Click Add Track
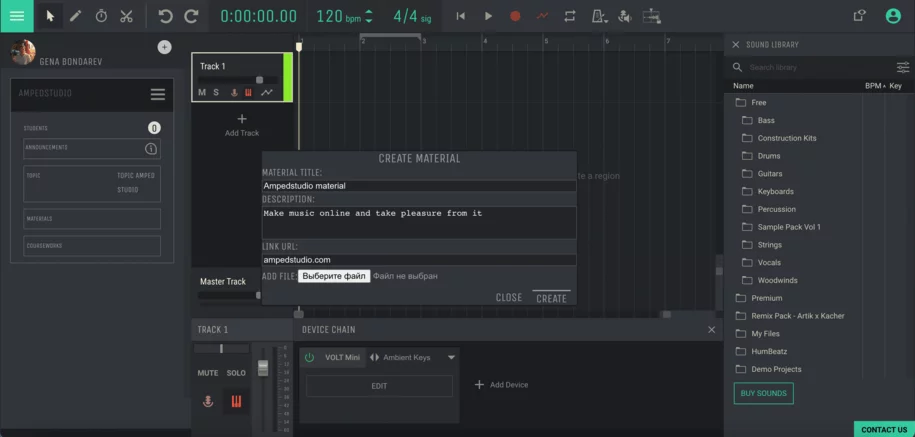Screen dimensions: 915x437 coord(242,125)
